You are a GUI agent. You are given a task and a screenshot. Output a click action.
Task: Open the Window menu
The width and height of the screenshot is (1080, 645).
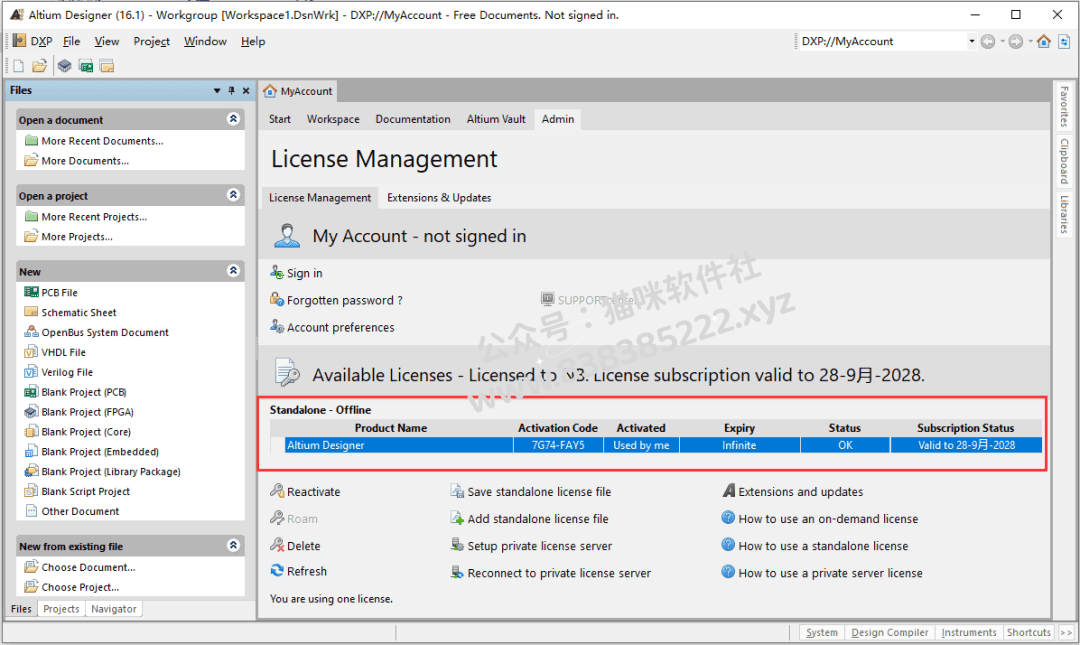(x=205, y=41)
